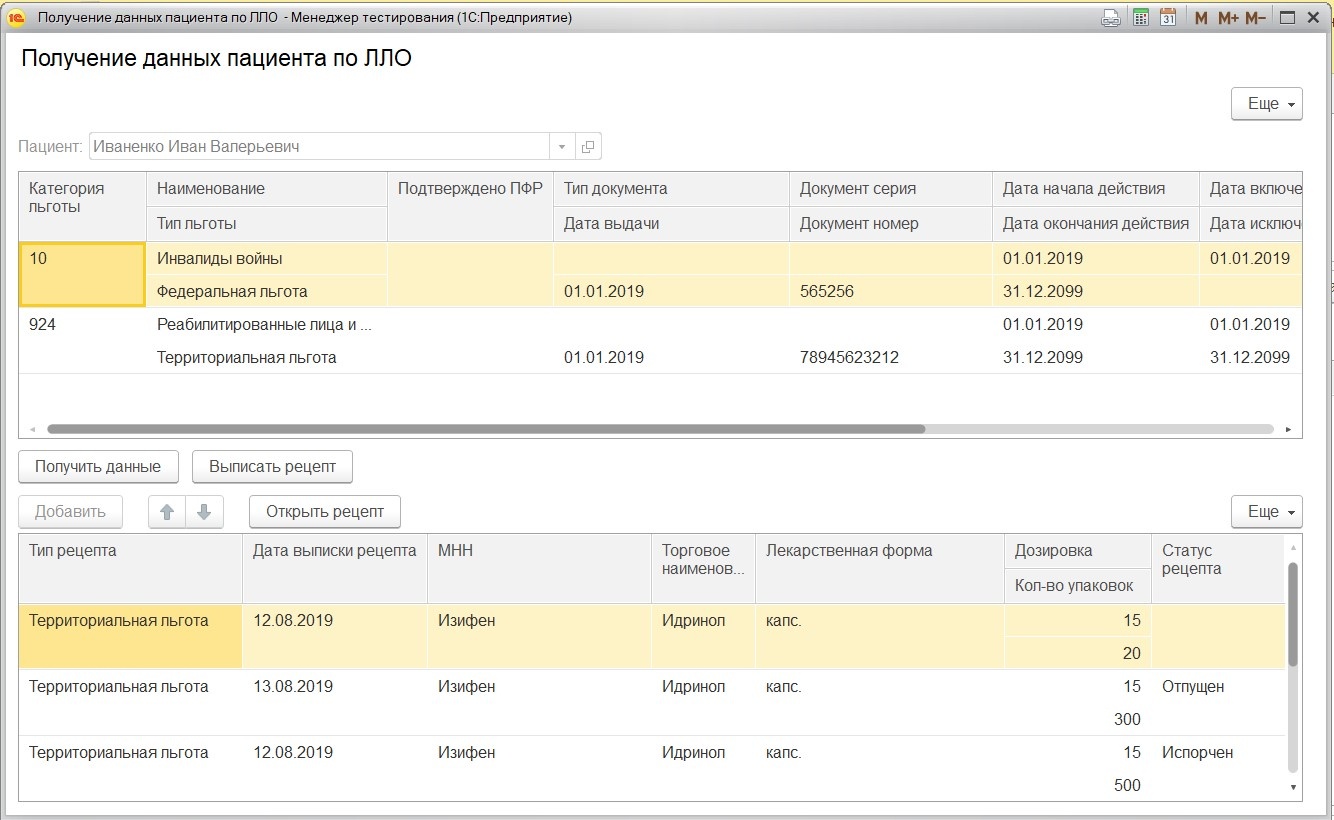Click the vertical scrollbar of recipe table

(x=1292, y=614)
